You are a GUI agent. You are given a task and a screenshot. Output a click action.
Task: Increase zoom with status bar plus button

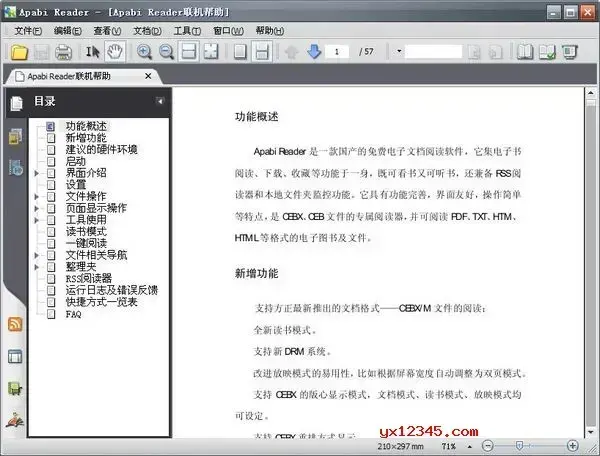572,446
